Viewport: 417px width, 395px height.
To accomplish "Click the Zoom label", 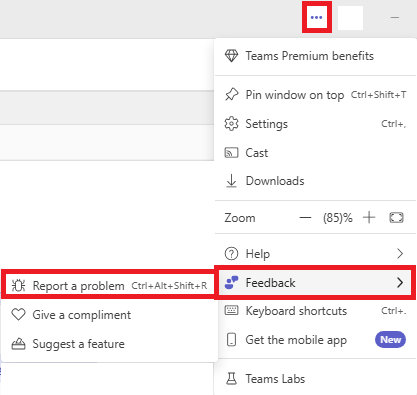I will tap(240, 218).
